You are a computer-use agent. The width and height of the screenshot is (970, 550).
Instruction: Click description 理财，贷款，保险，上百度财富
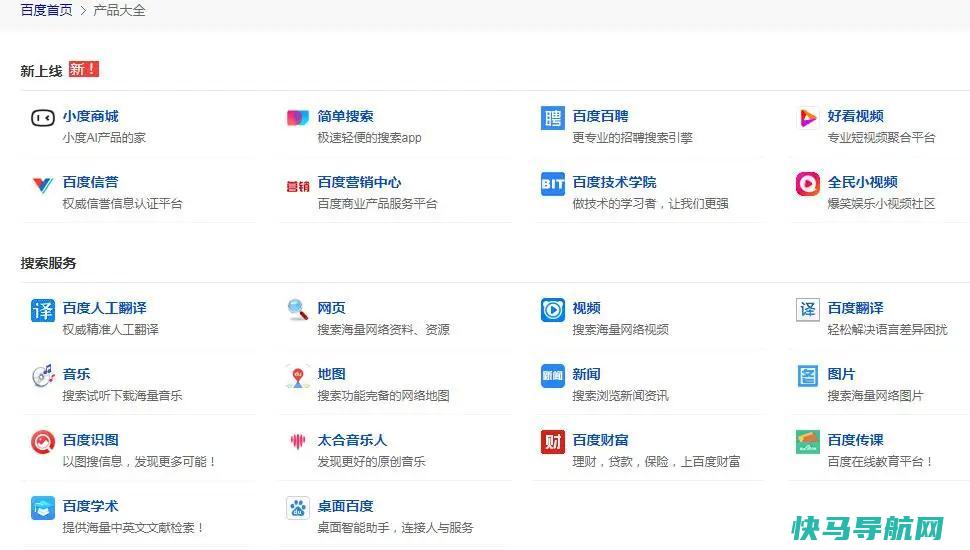[x=656, y=462]
